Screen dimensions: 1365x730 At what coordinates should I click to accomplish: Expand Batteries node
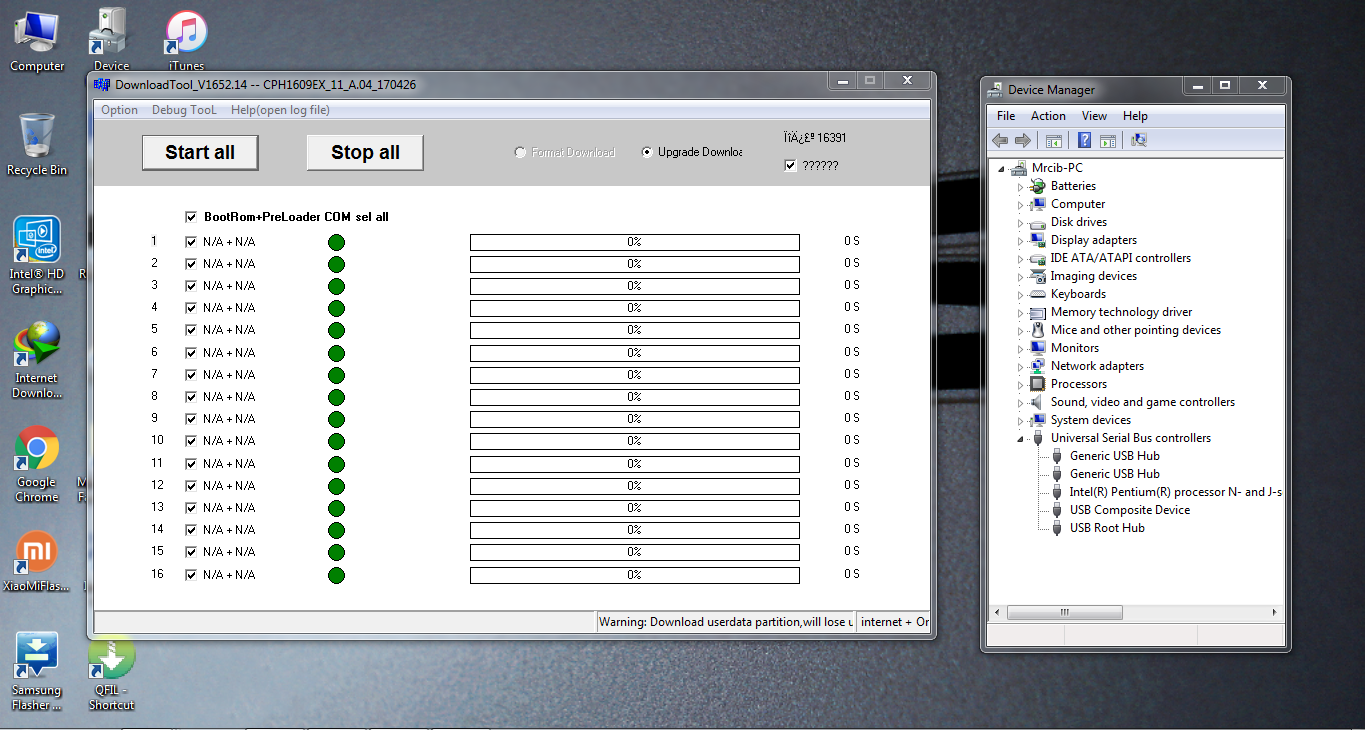(x=1021, y=186)
